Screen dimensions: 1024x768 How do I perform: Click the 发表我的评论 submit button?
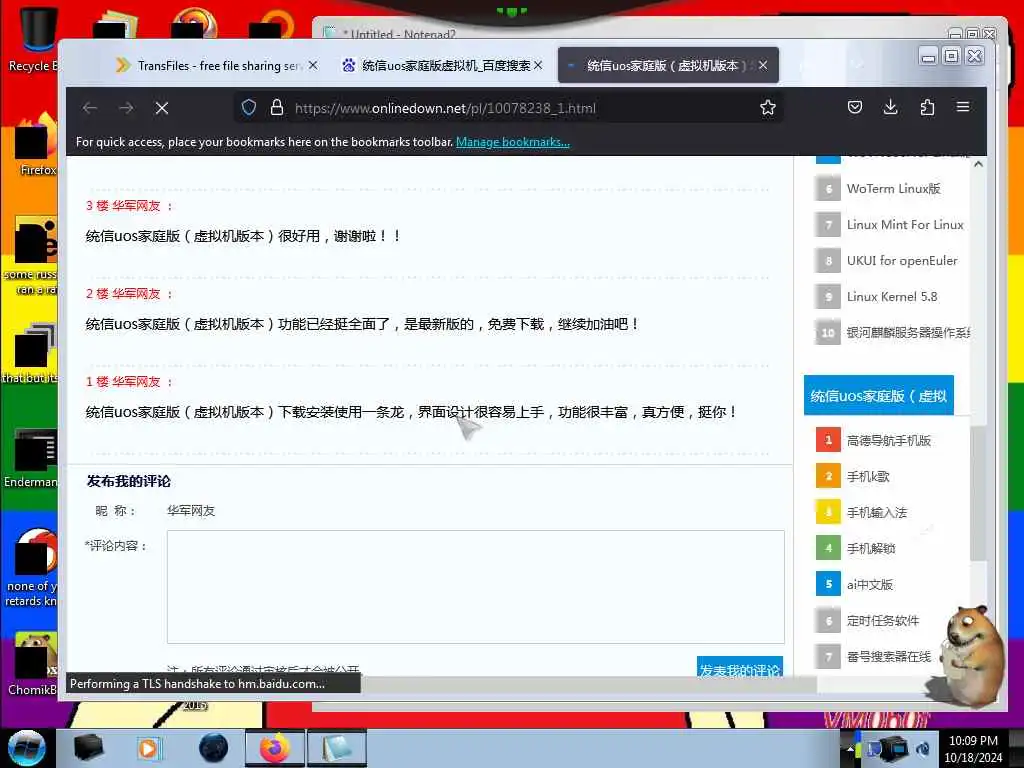[x=740, y=666]
